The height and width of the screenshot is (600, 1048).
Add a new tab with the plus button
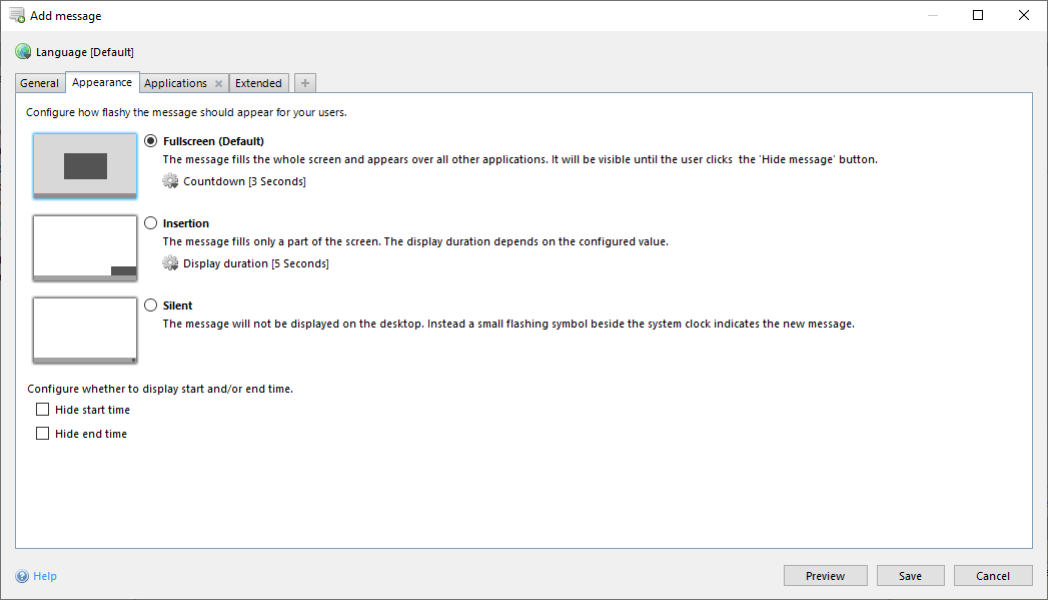point(304,82)
